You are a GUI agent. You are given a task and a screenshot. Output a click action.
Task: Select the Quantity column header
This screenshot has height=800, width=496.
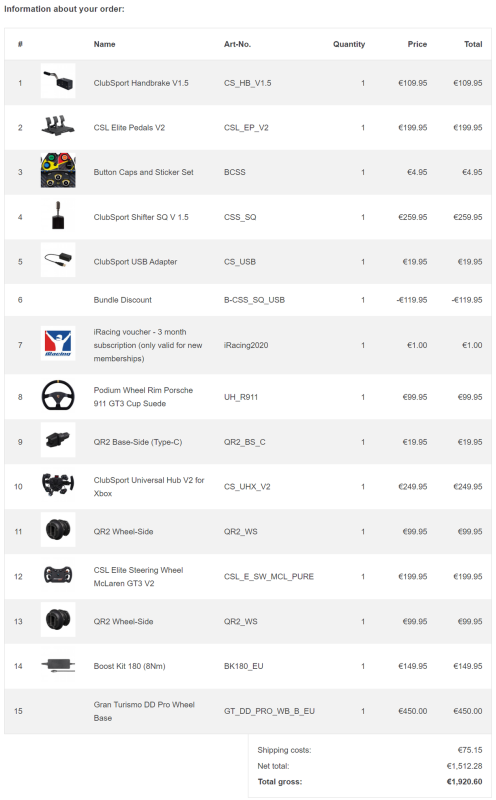coord(349,44)
